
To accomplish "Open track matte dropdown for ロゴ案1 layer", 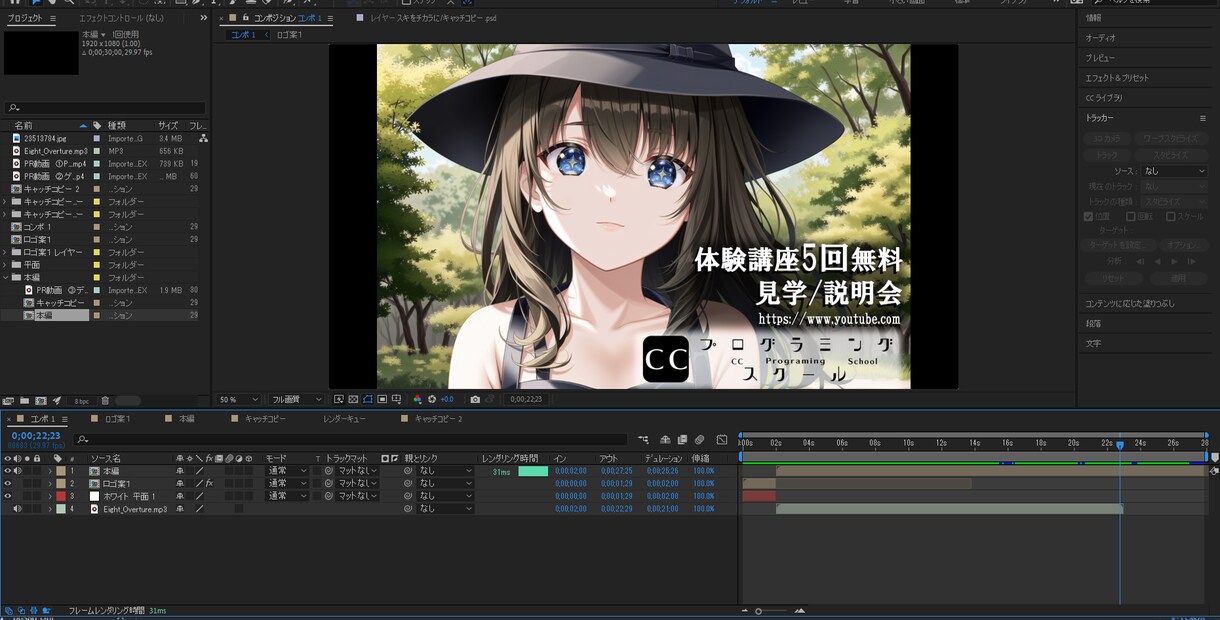I will 356,483.
